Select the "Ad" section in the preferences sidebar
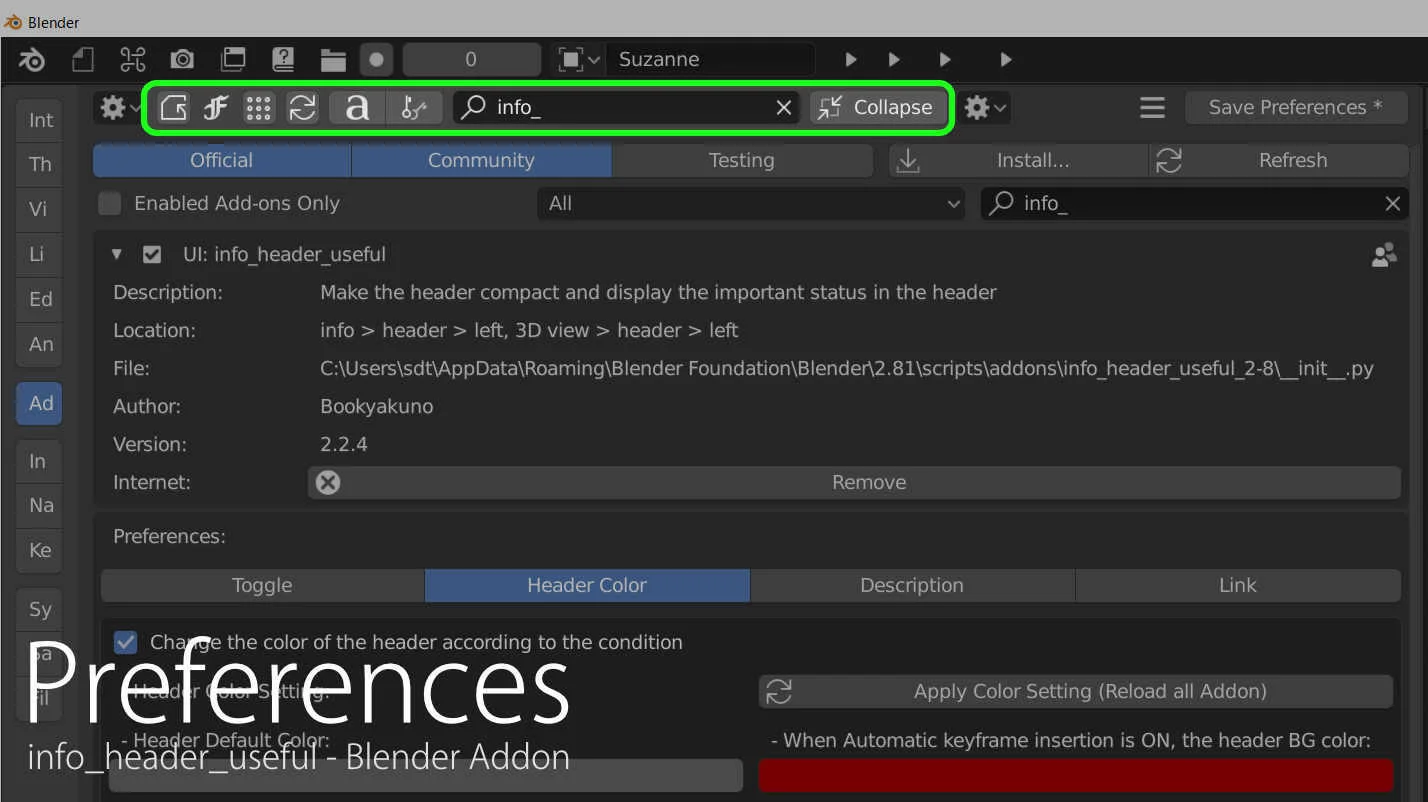The image size is (1428, 802). [39, 403]
